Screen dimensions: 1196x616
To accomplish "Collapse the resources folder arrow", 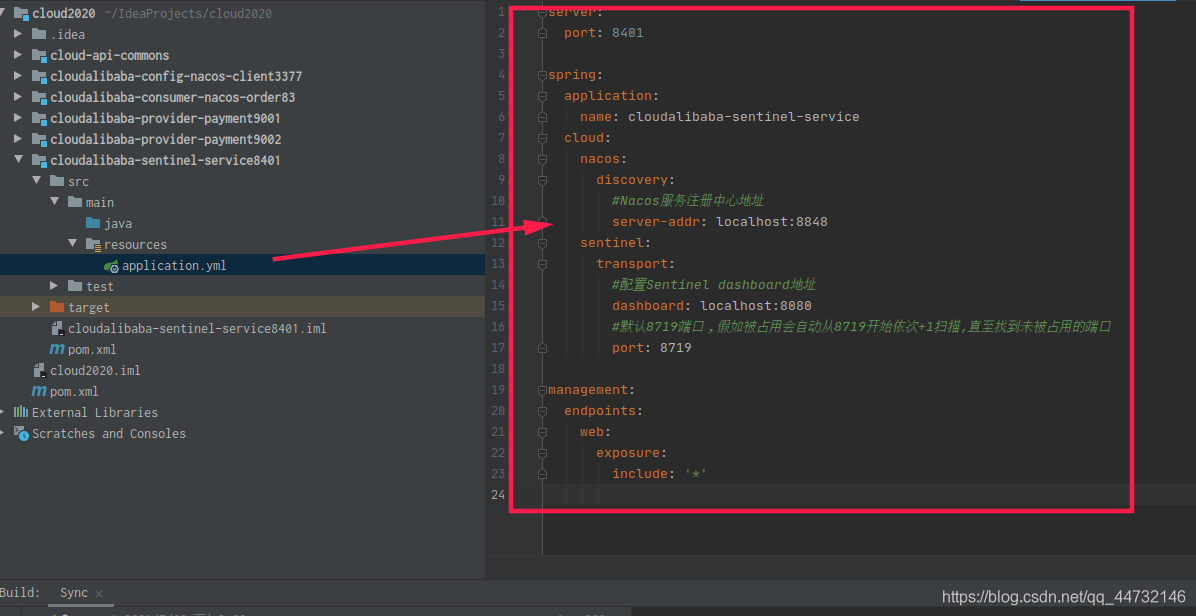I will [72, 244].
